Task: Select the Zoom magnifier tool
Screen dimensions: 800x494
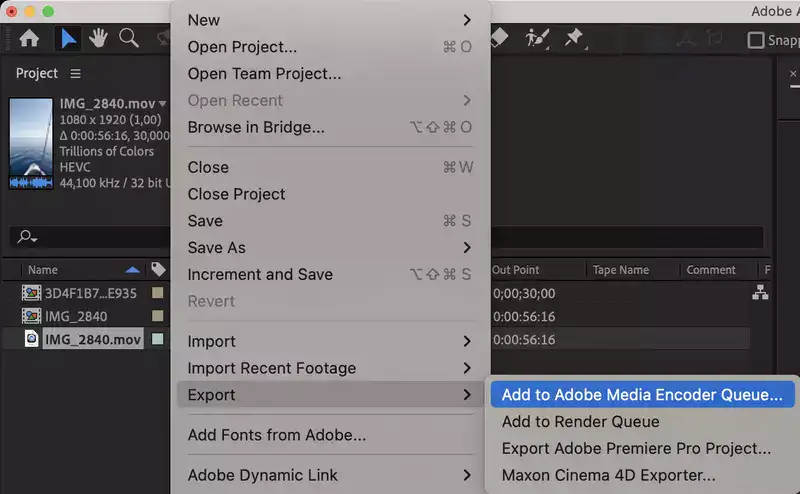Action: (129, 38)
